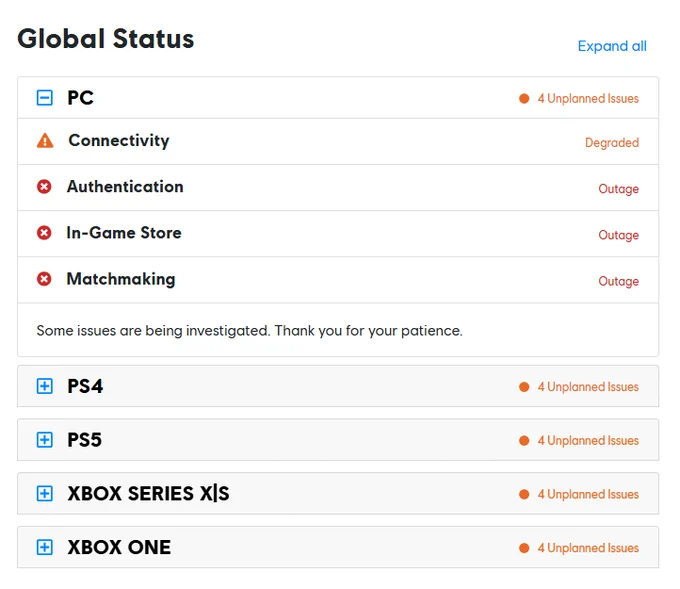
Task: Click the Matchmaking outage X icon
Action: click(44, 278)
